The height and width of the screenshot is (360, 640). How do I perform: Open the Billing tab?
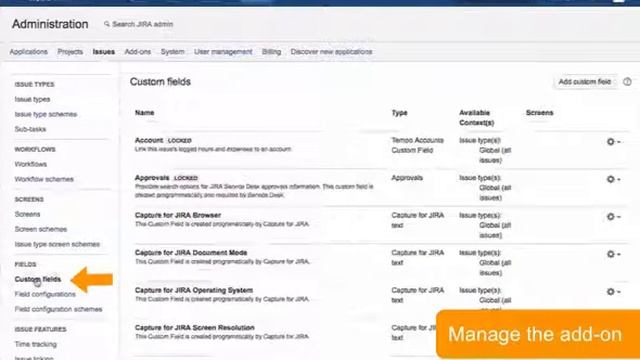pyautogui.click(x=271, y=52)
